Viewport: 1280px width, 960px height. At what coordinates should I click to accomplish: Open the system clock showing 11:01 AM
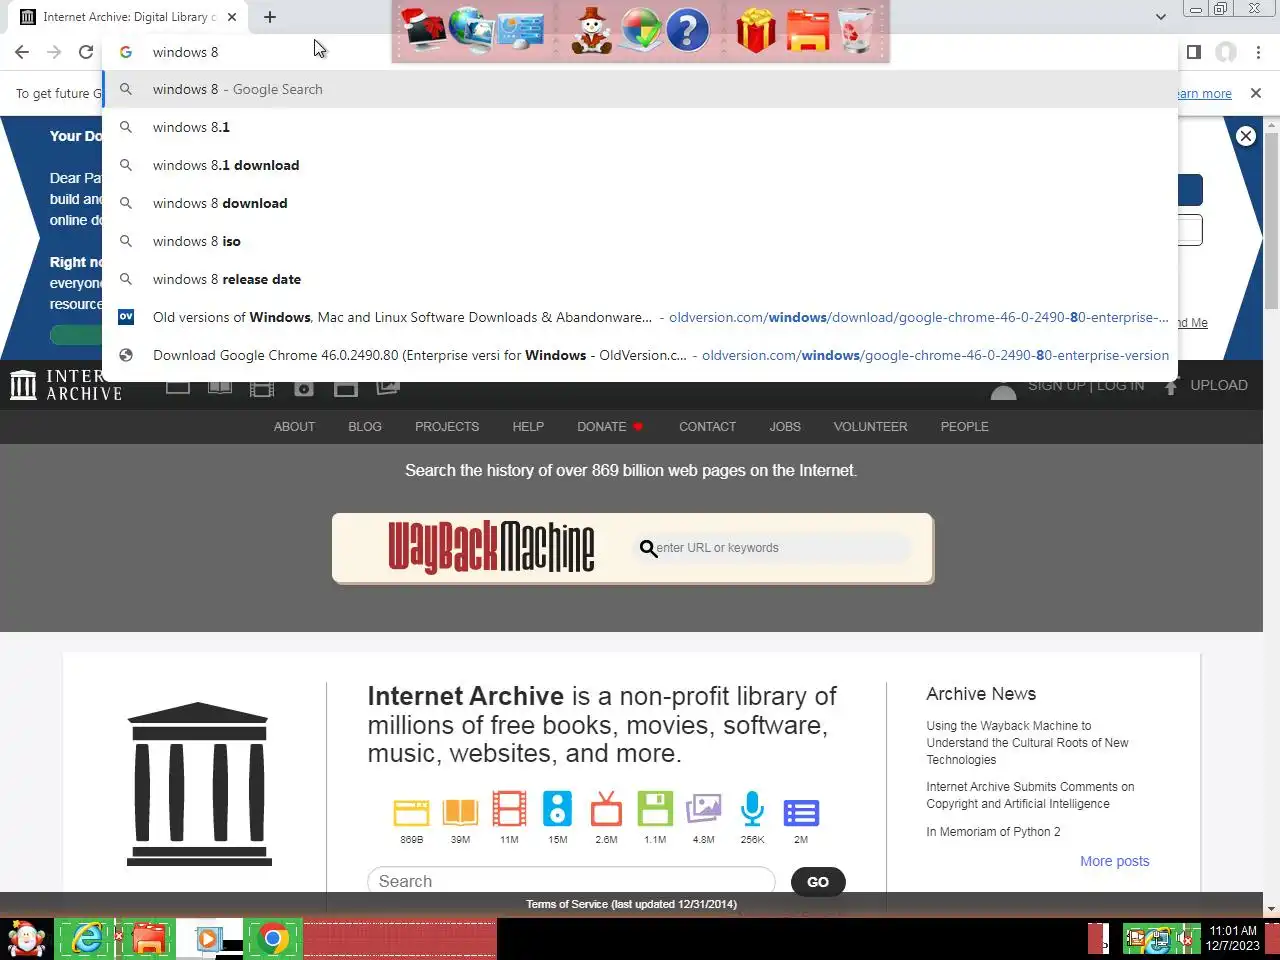[1232, 938]
